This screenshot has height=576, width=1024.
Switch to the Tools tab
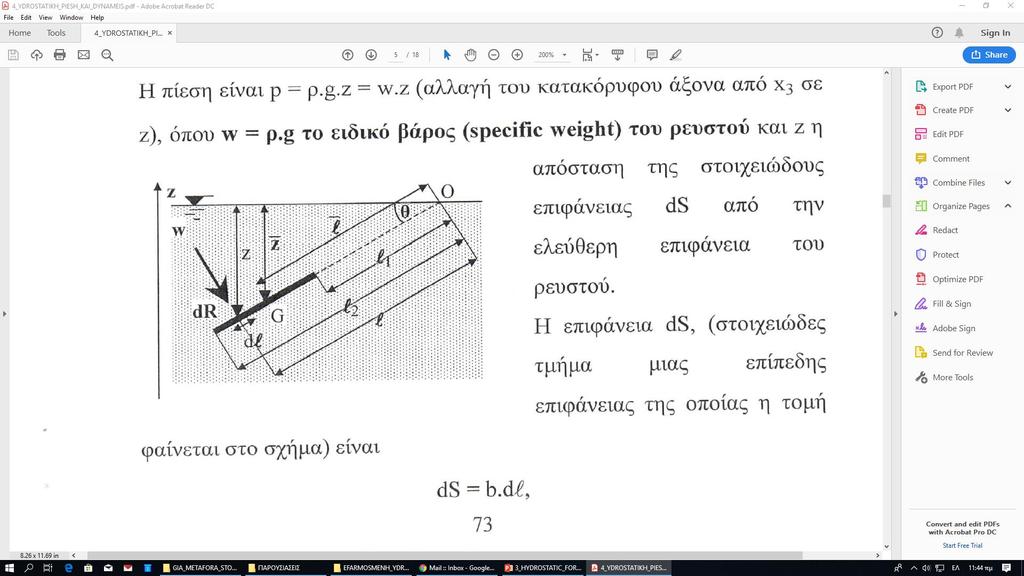click(56, 33)
